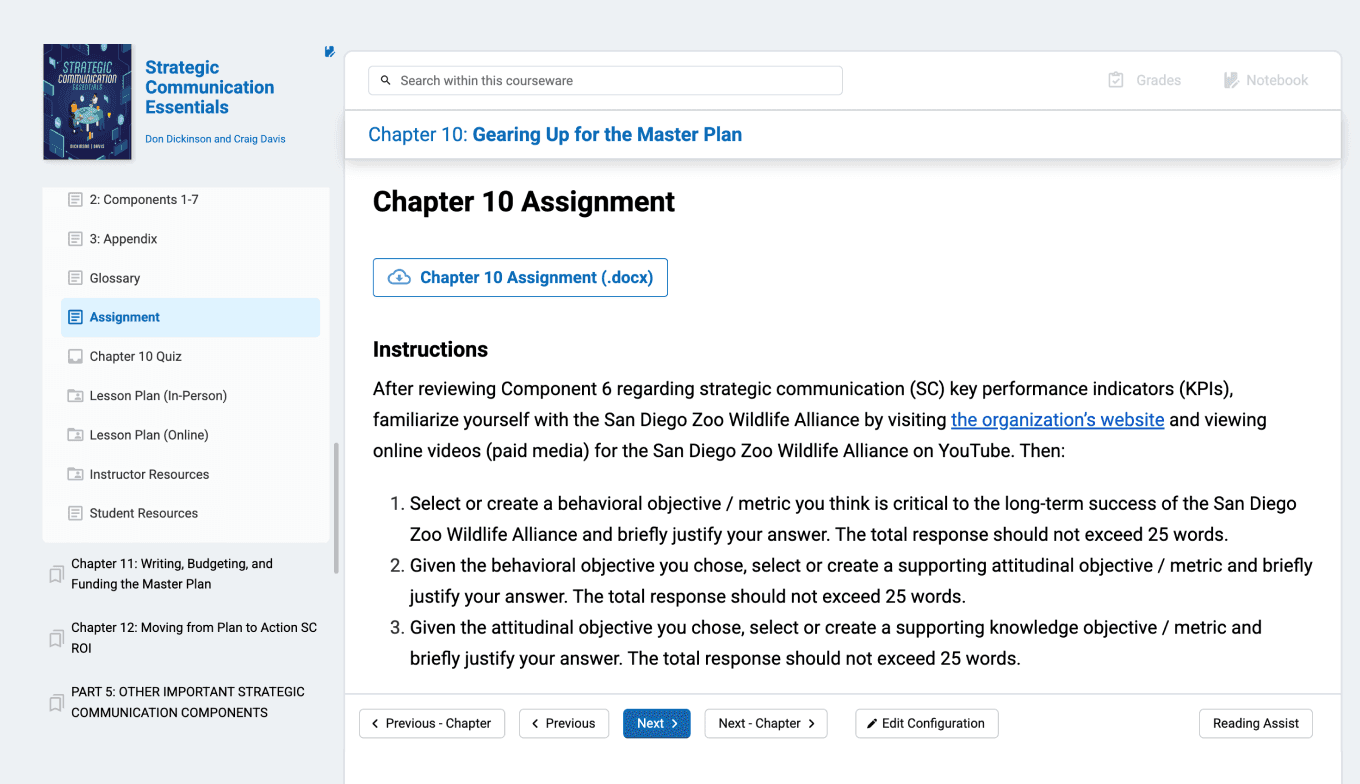
Task: Open the Notebook
Action: [1266, 80]
